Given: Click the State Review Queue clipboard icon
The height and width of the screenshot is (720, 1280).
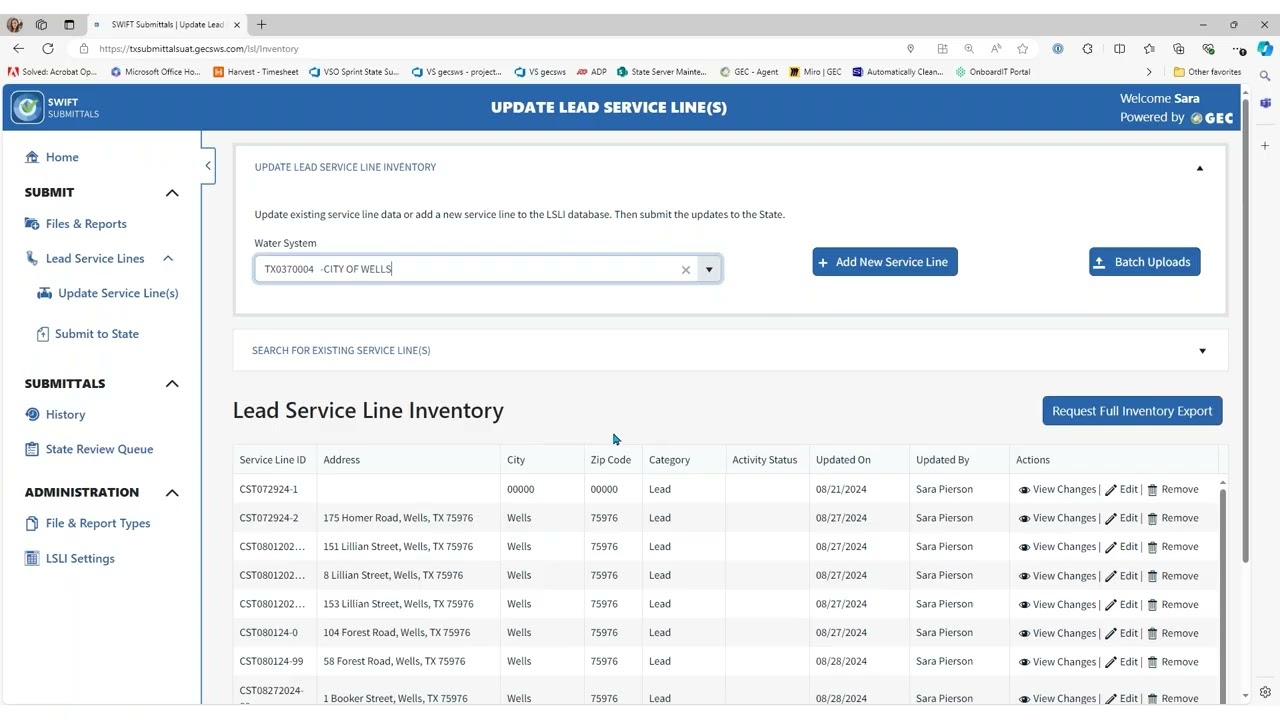Looking at the screenshot, I should pos(32,449).
